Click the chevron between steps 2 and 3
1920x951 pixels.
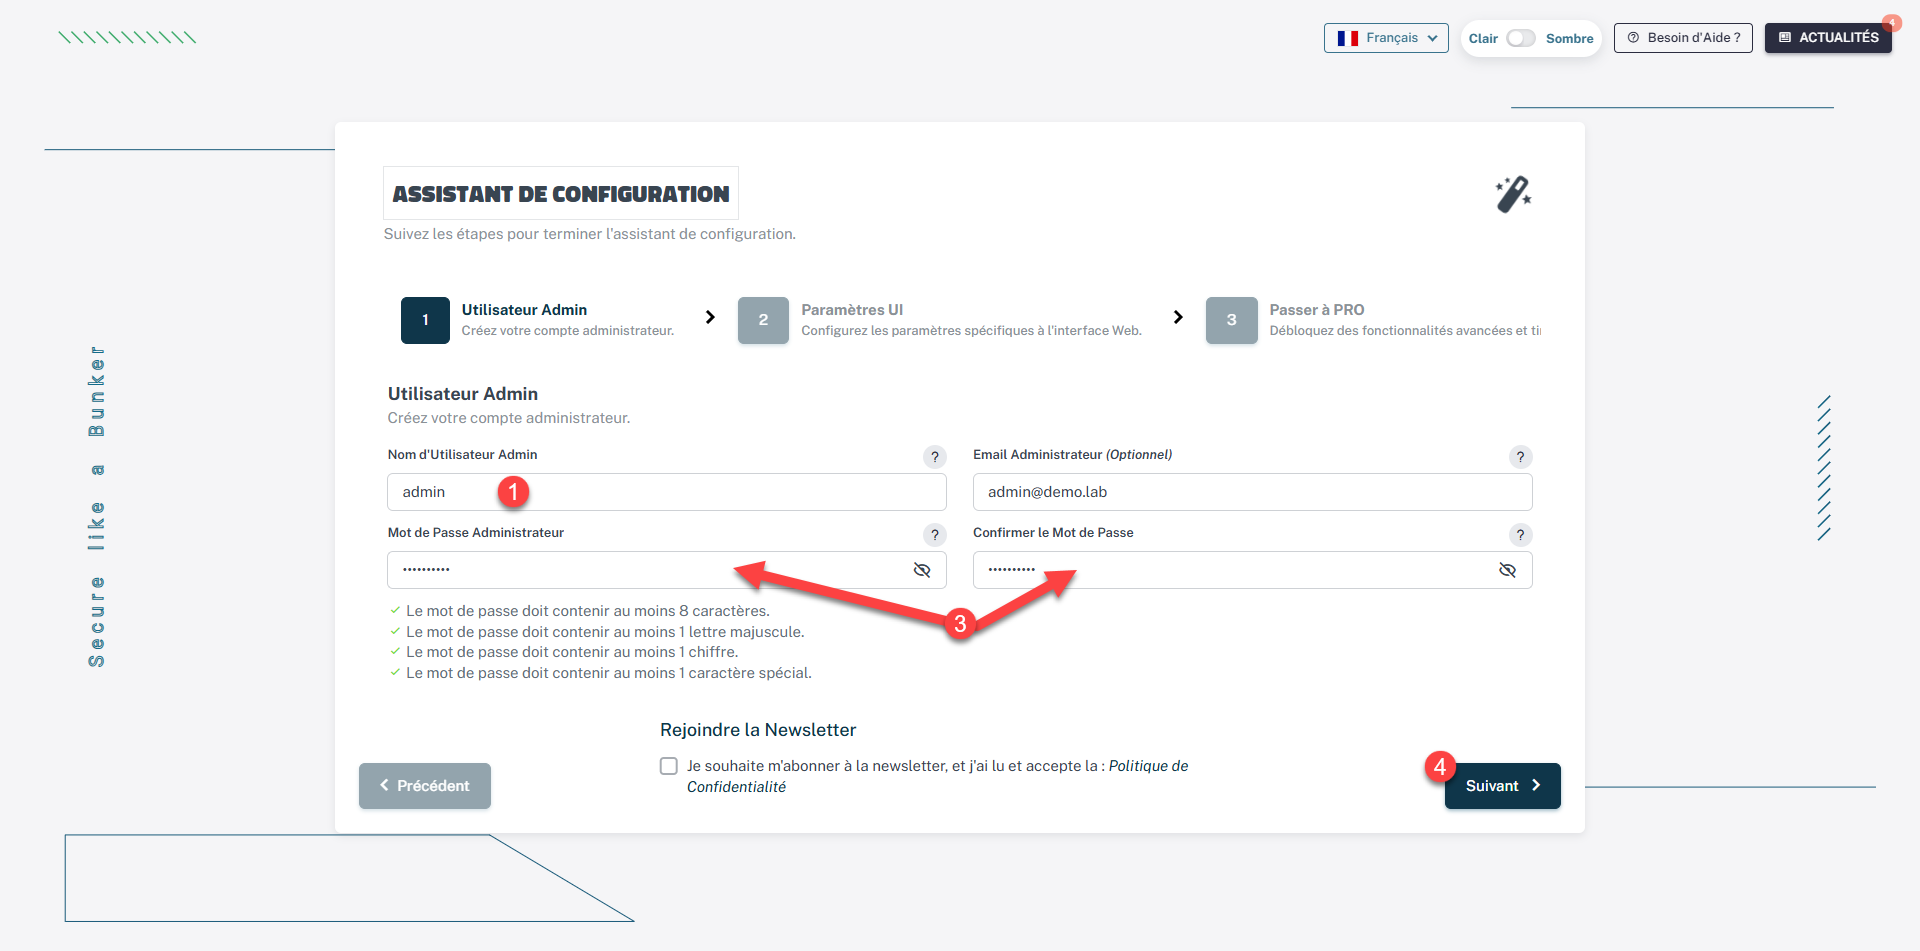(1178, 317)
